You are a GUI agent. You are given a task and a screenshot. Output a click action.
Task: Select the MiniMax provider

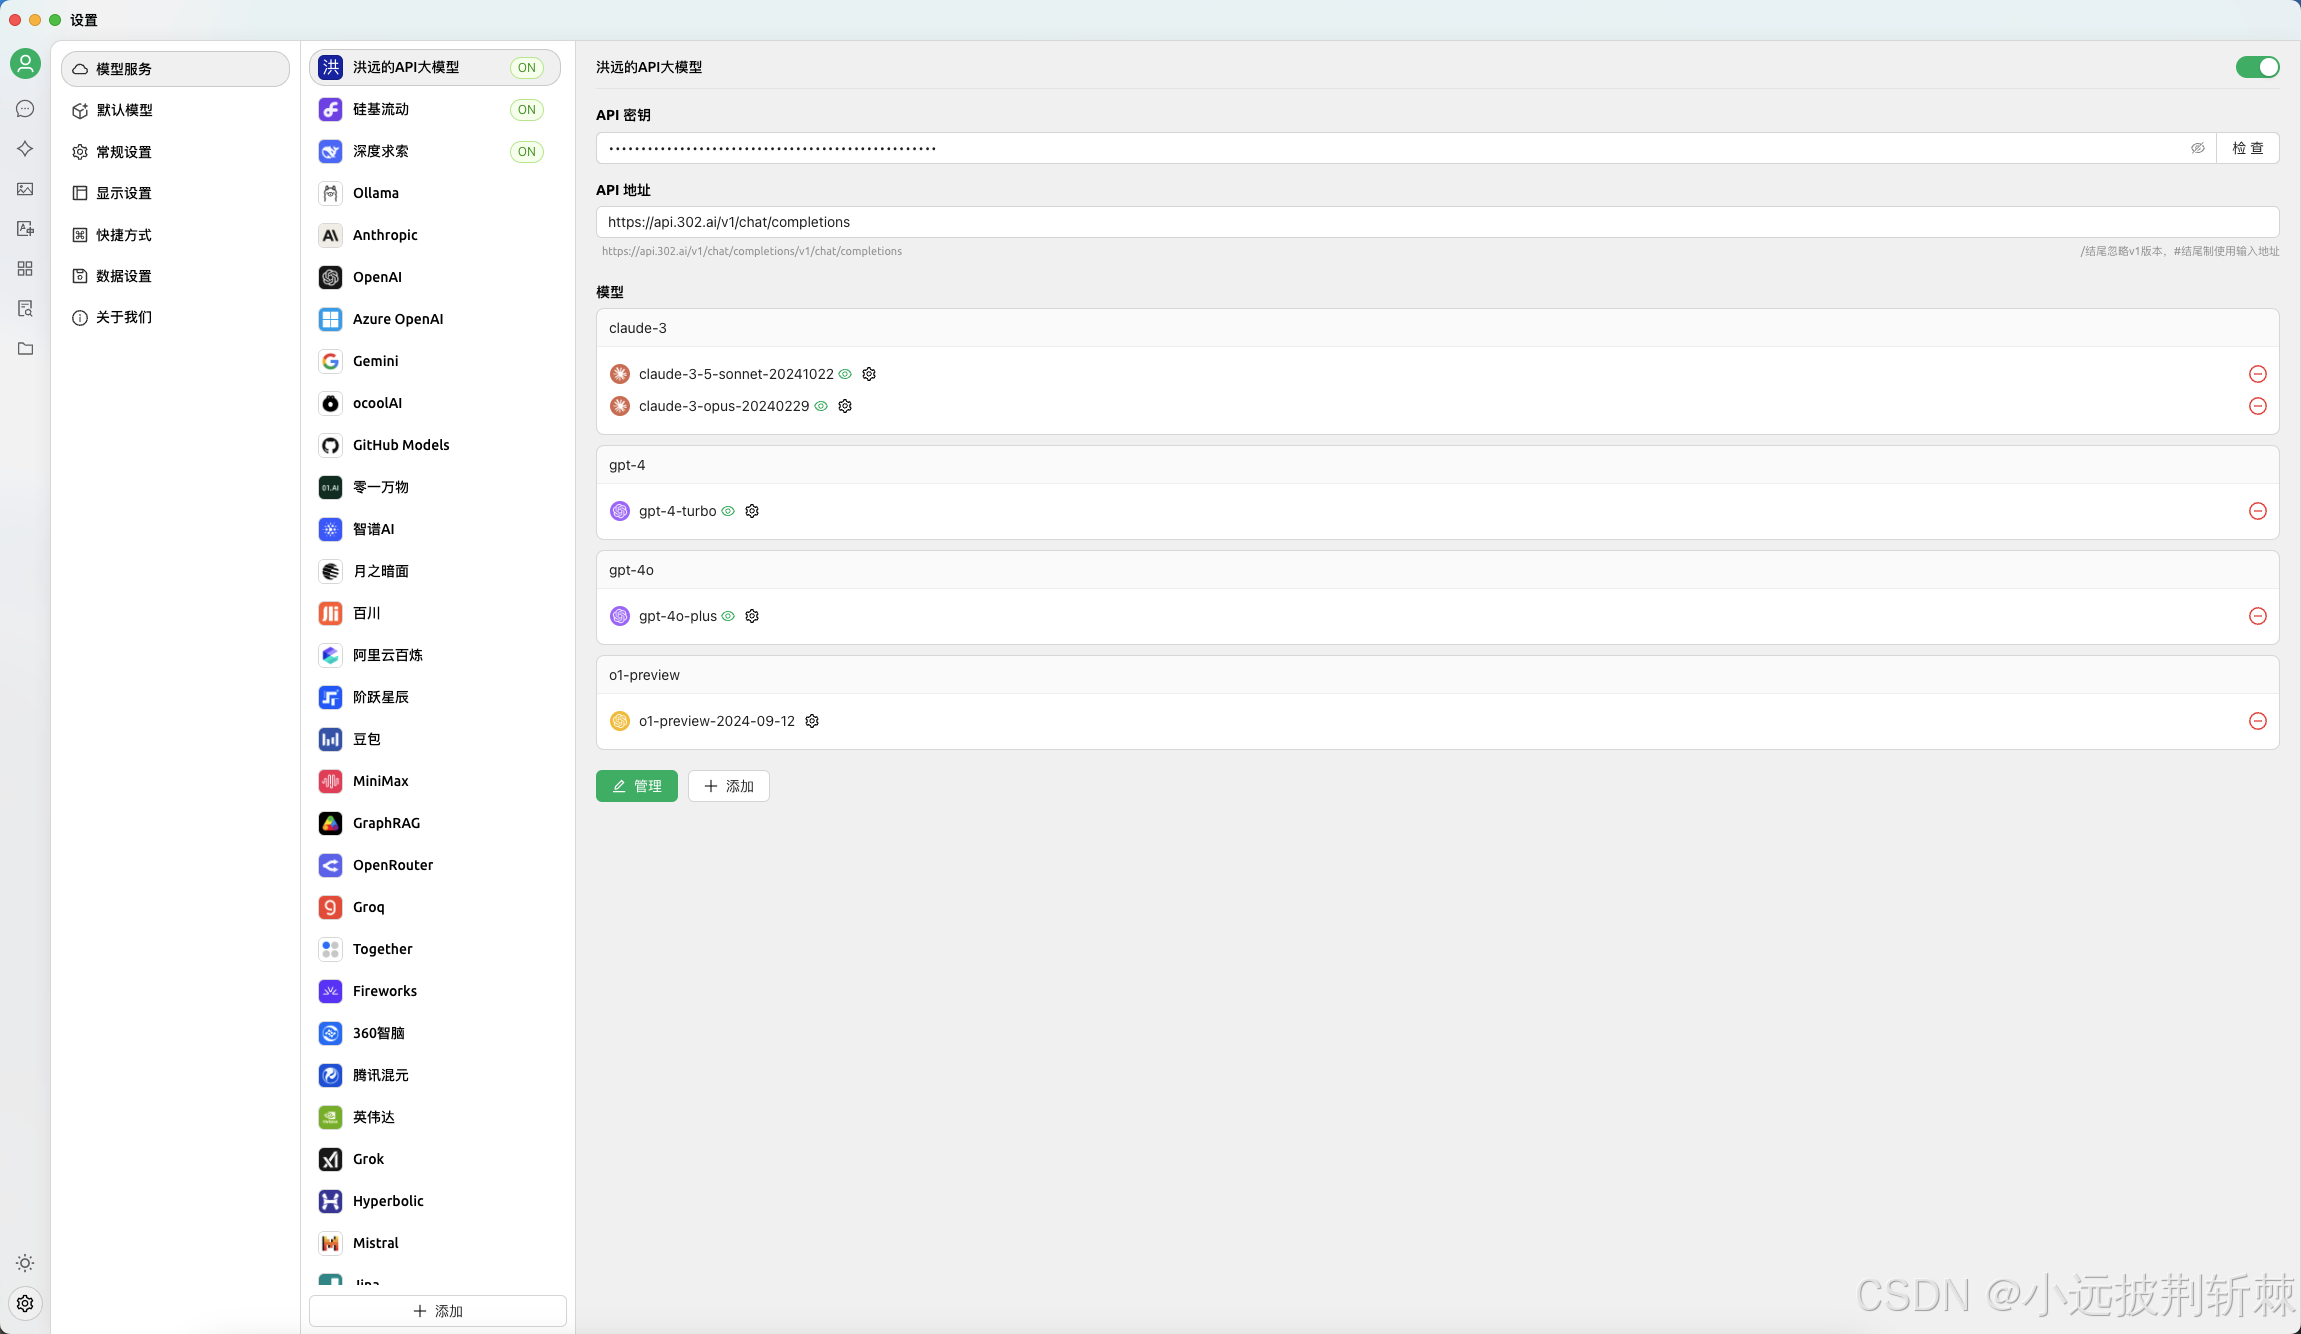435,781
